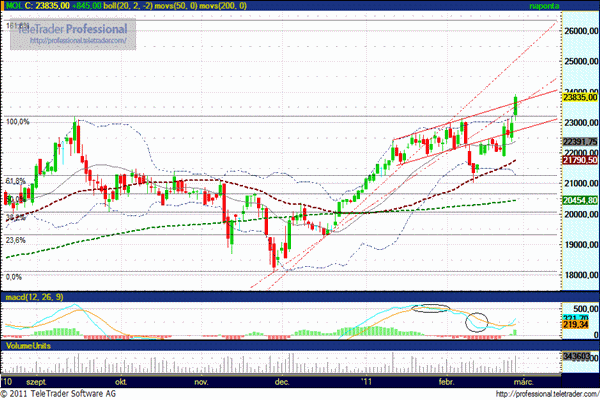
Task: Select the 61.8% Fibonacci level label
Action: tap(16, 181)
